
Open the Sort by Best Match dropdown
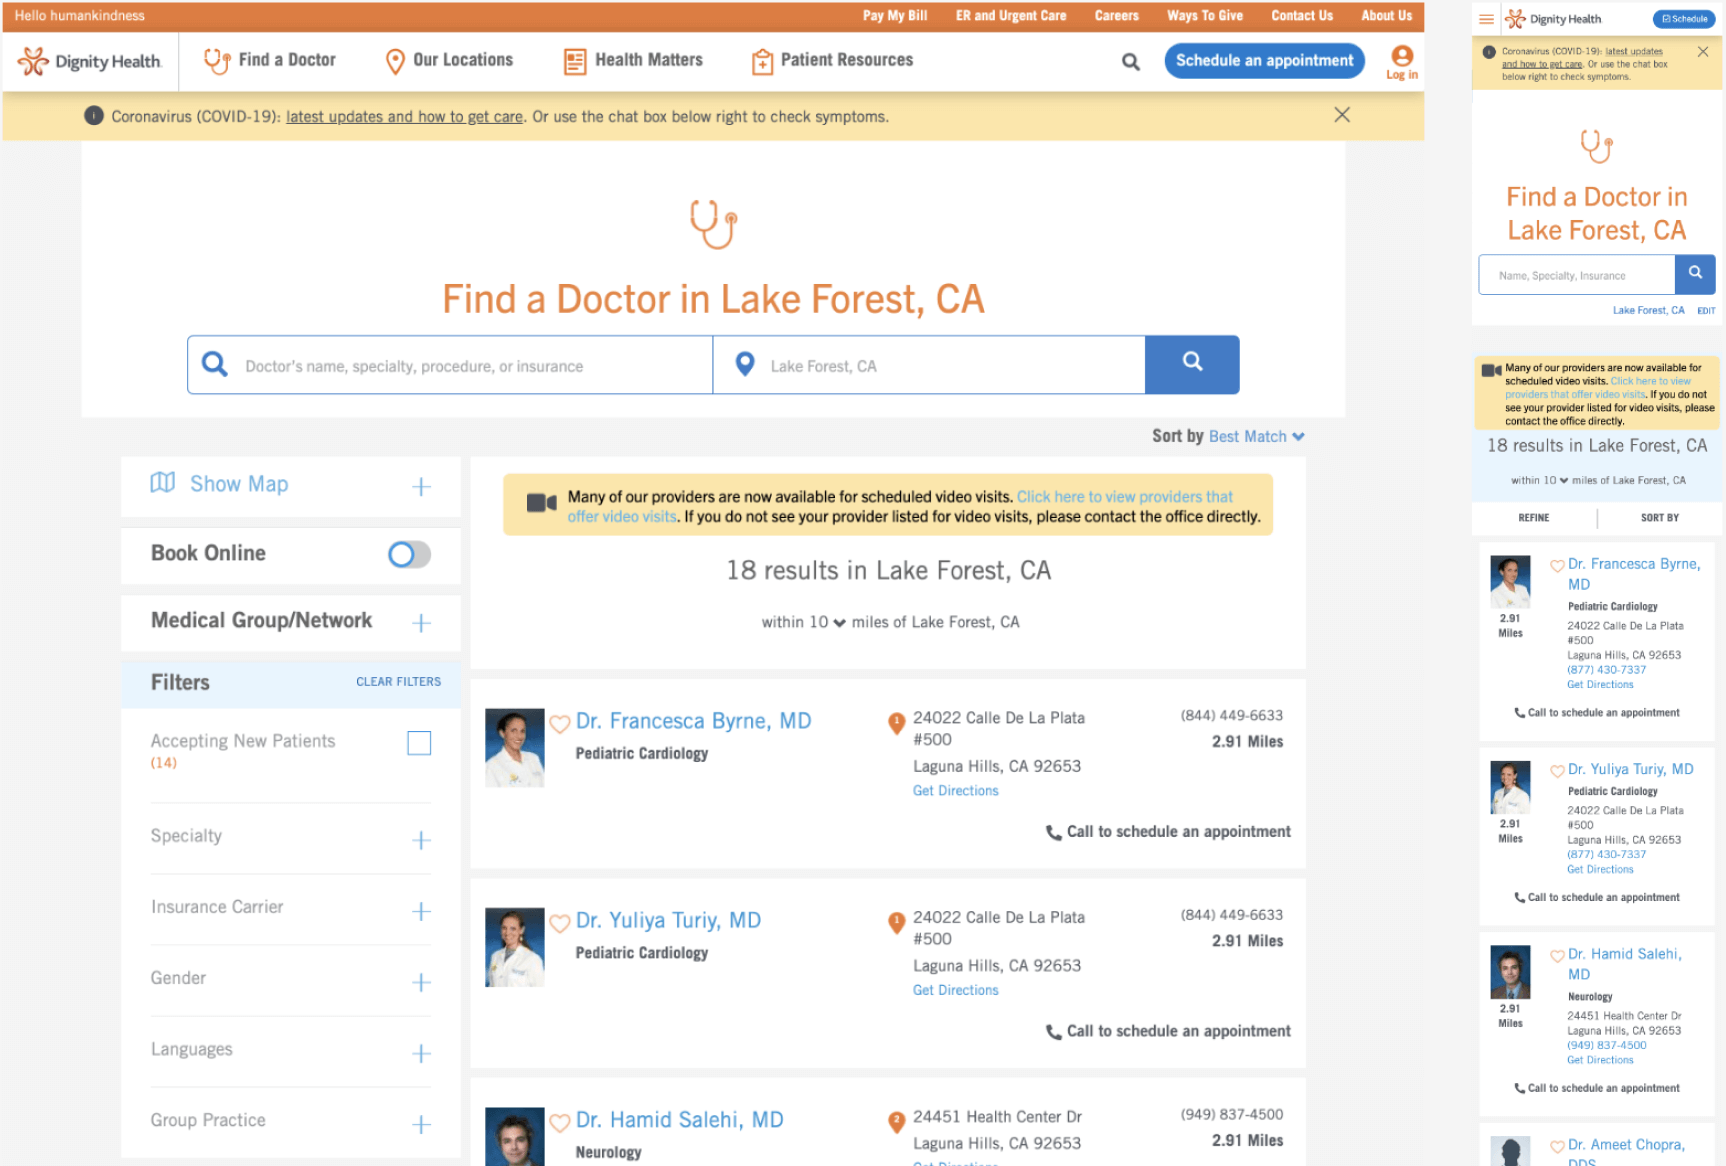1256,436
